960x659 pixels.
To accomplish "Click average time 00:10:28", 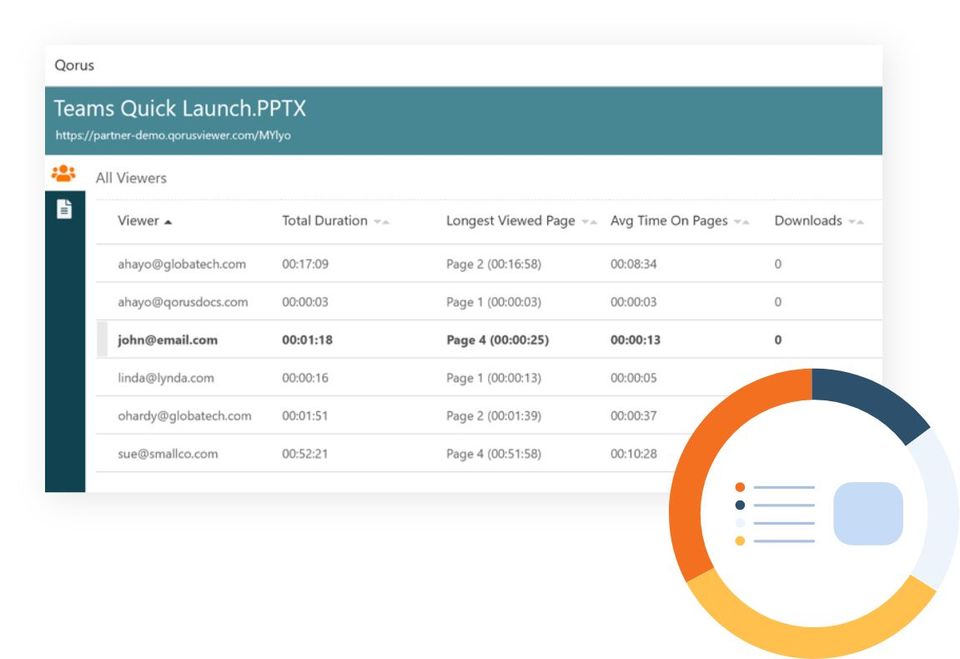I will (x=634, y=454).
